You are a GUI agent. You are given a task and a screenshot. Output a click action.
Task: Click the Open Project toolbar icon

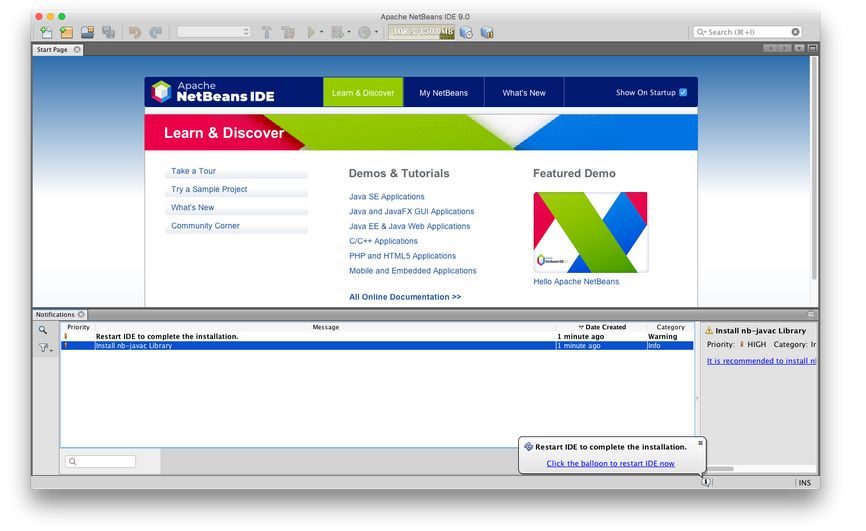tap(87, 32)
